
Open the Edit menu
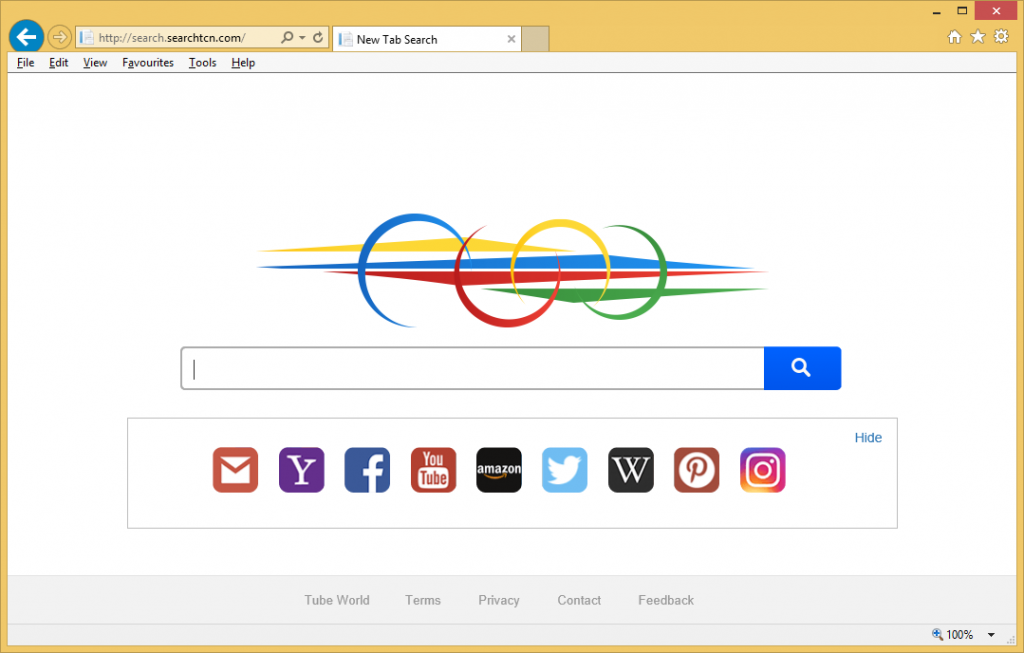click(59, 63)
